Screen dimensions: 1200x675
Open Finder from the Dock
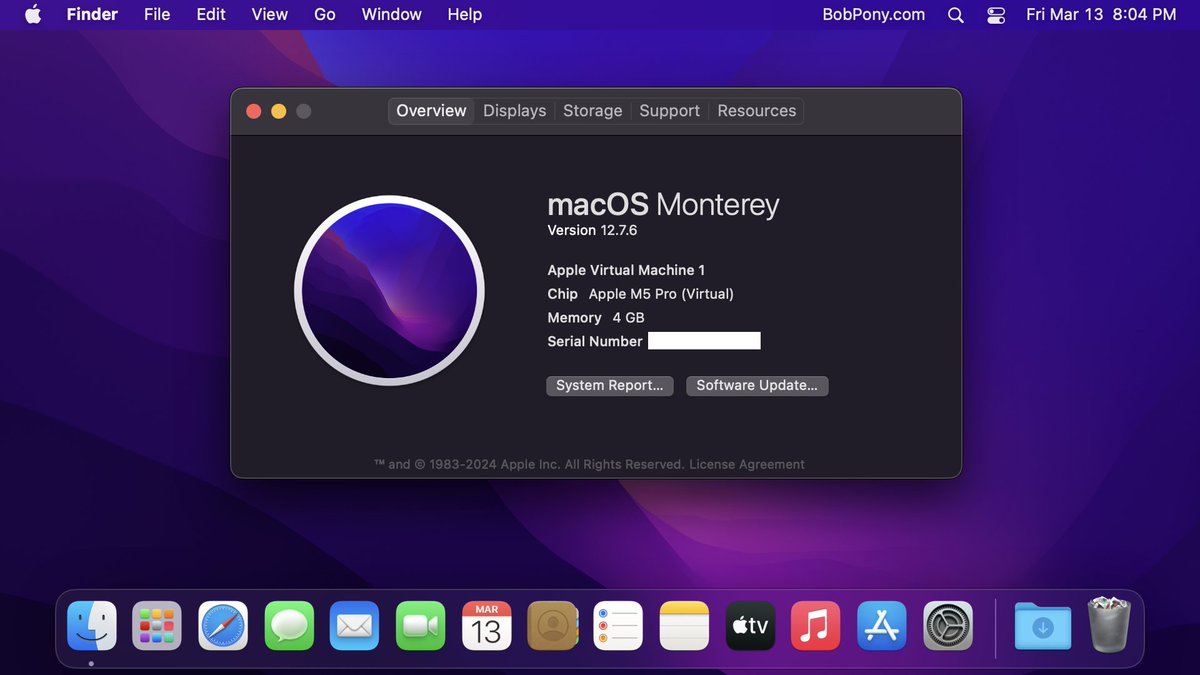(x=92, y=626)
